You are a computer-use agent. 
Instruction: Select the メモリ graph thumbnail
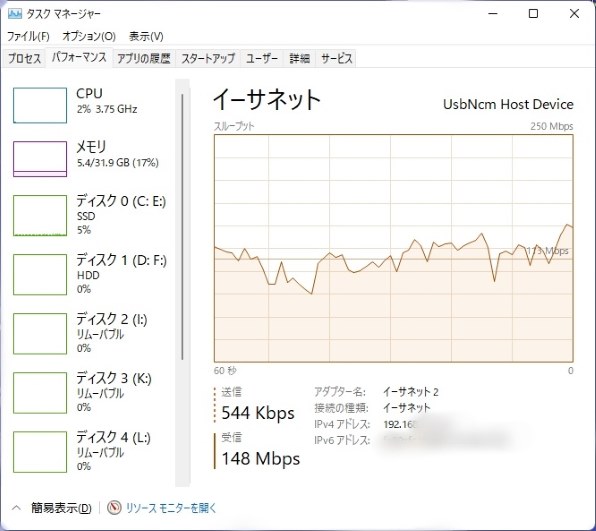[40, 159]
